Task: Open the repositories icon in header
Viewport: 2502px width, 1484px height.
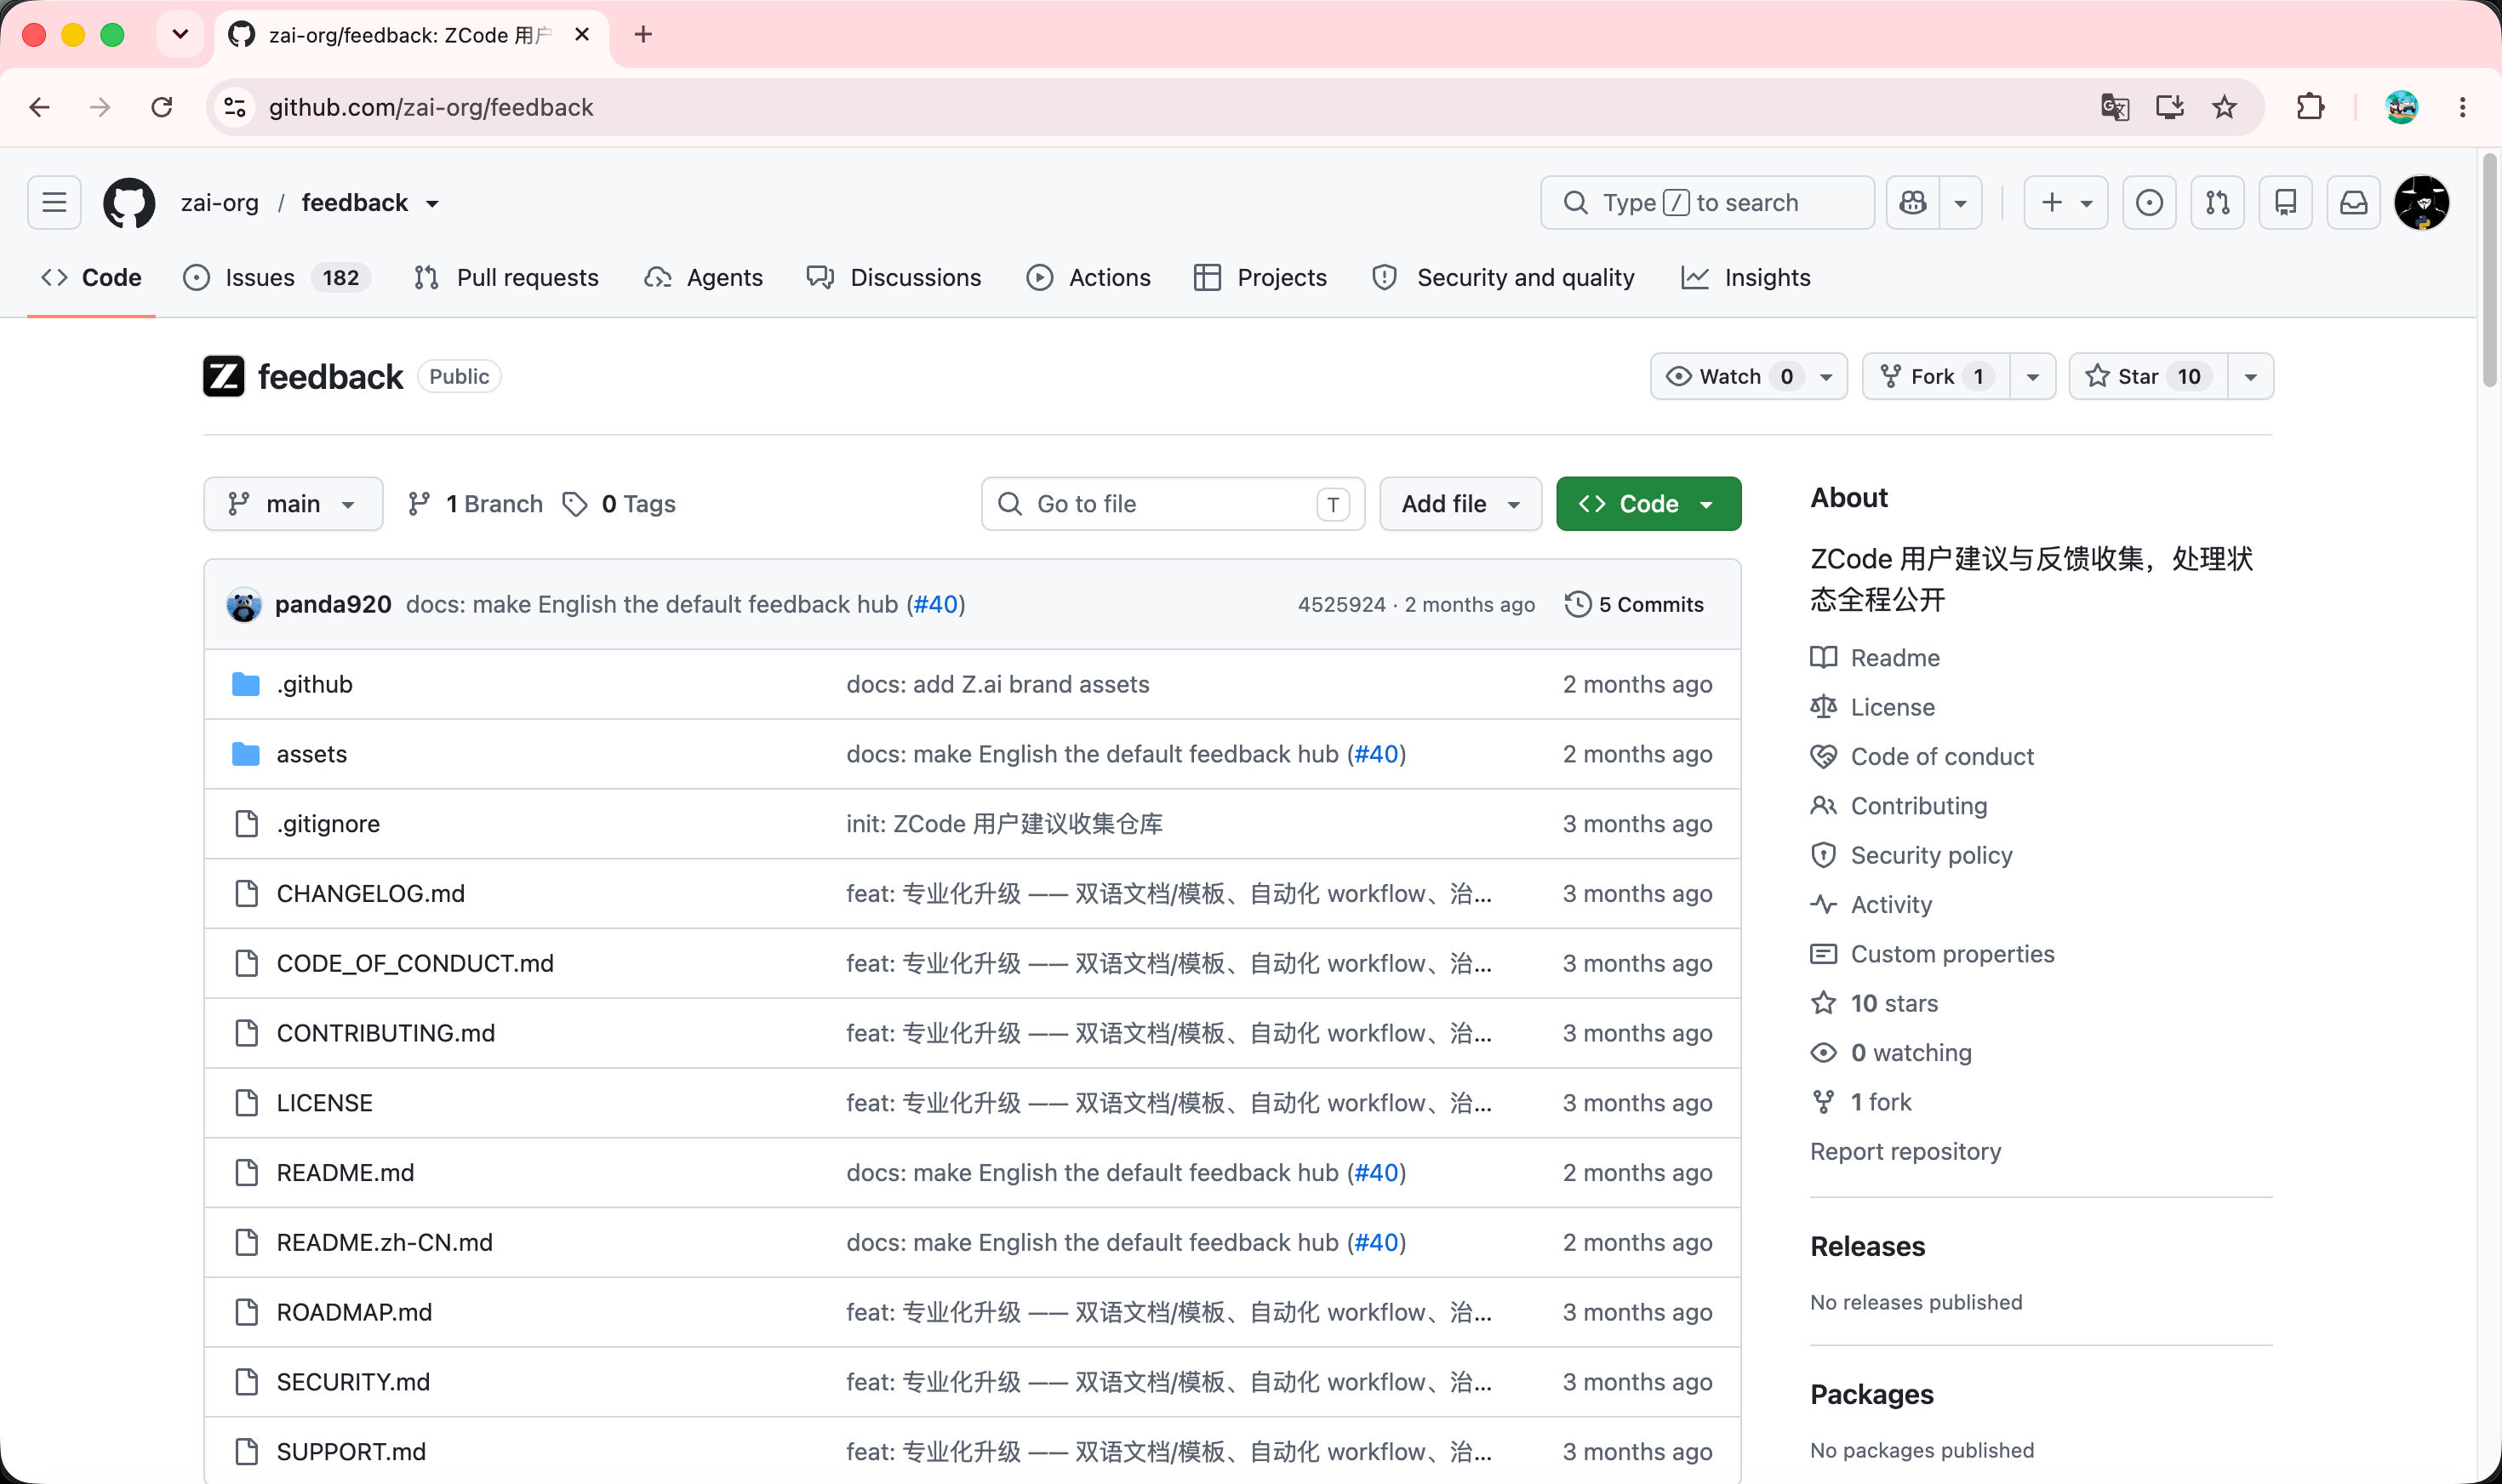Action: point(2285,203)
